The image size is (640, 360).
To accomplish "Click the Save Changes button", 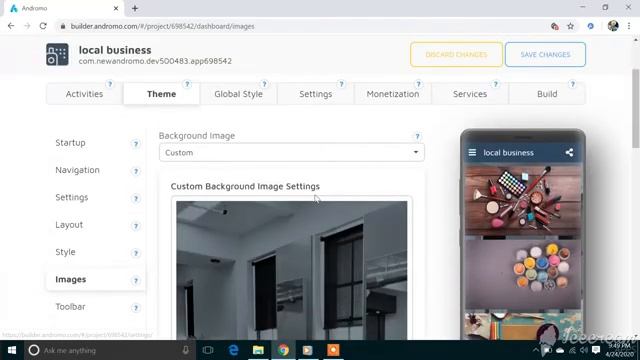I will click(x=545, y=54).
